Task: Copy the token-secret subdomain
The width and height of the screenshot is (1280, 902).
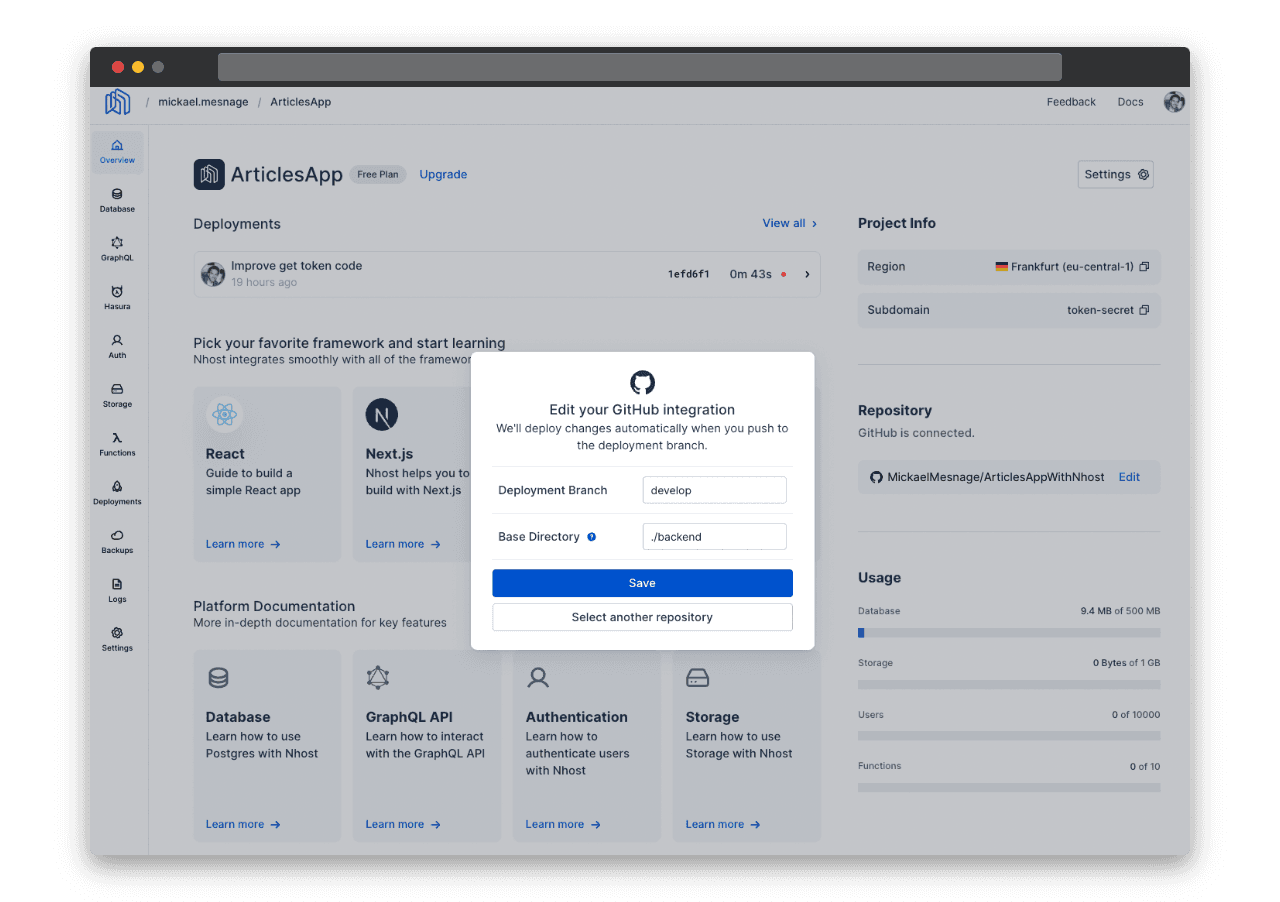Action: (1144, 310)
